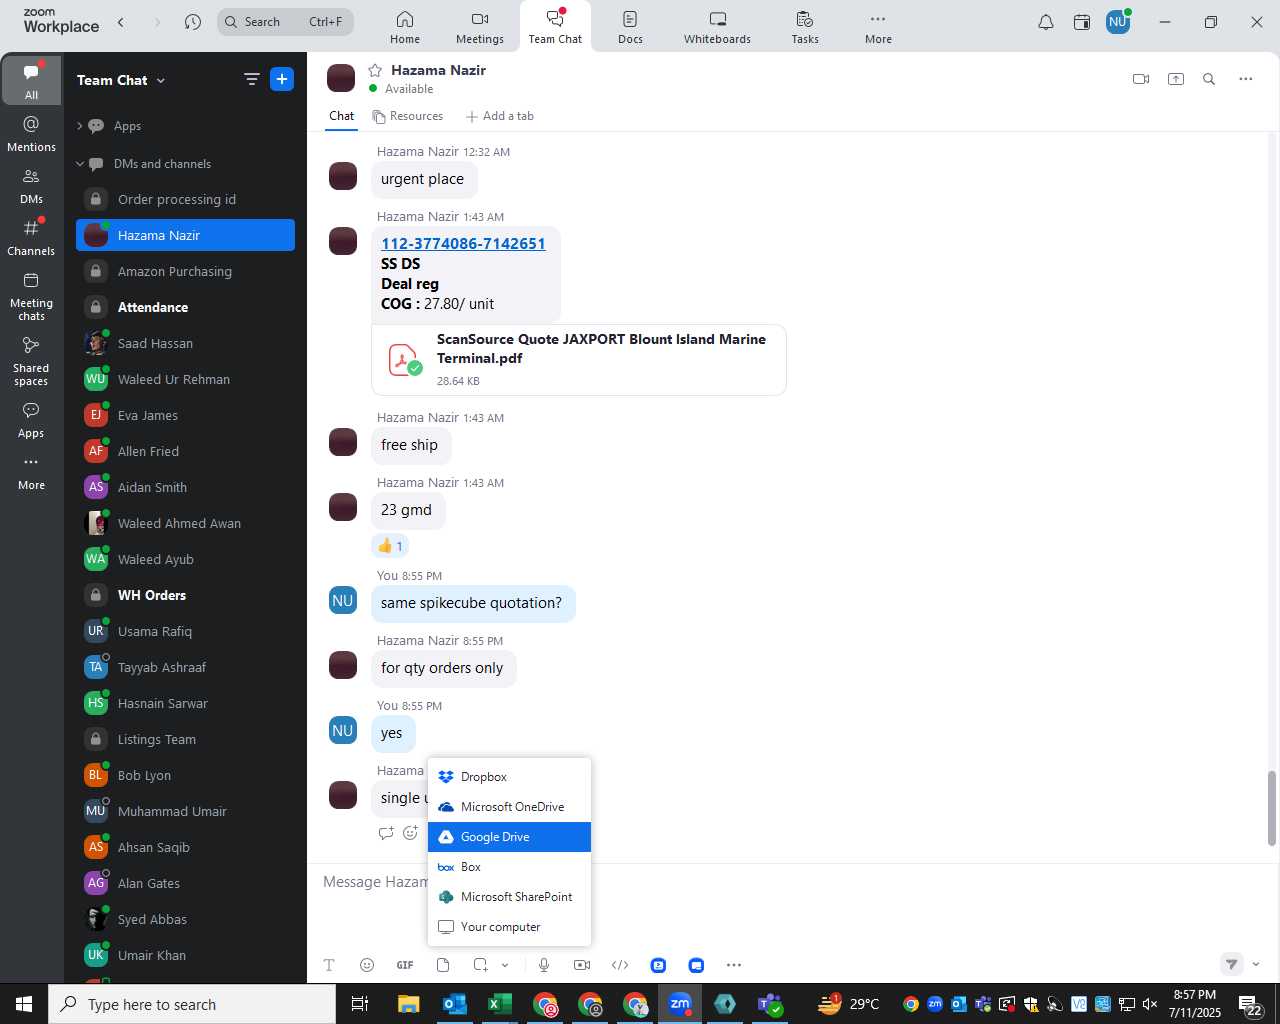Record an audio message
1280x1024 pixels.
[x=544, y=965]
